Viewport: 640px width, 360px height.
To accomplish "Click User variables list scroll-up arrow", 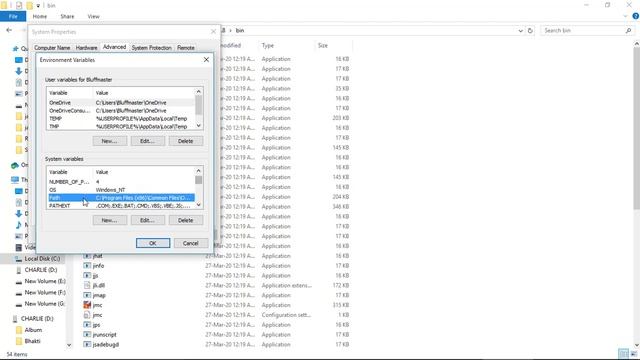I will [198, 92].
